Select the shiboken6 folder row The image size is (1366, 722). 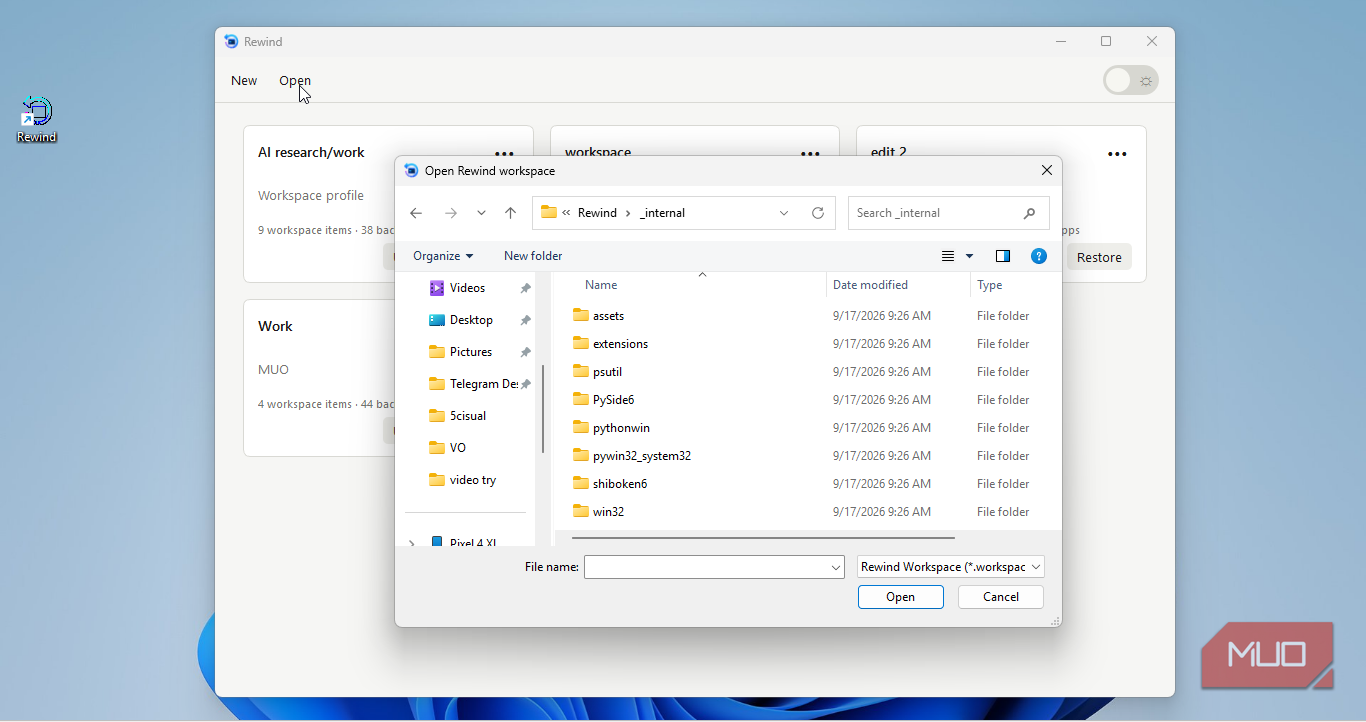point(807,484)
